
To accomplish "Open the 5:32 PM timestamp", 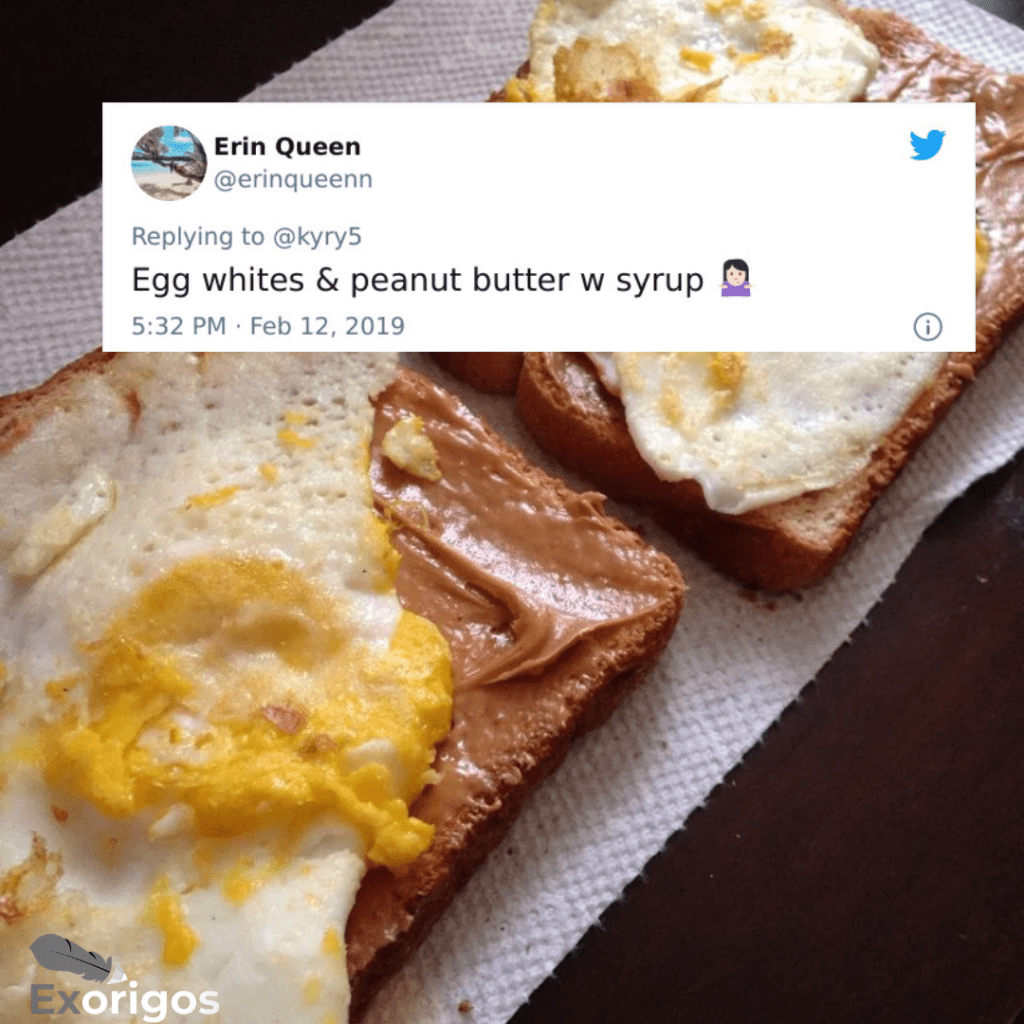I will pos(179,326).
